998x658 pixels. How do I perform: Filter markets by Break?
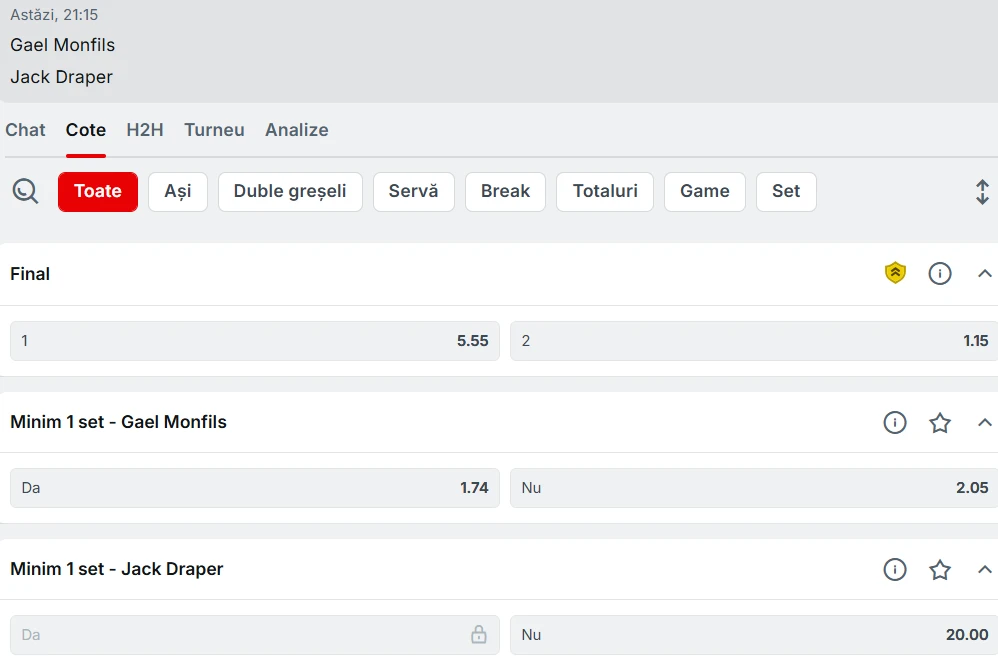[505, 192]
